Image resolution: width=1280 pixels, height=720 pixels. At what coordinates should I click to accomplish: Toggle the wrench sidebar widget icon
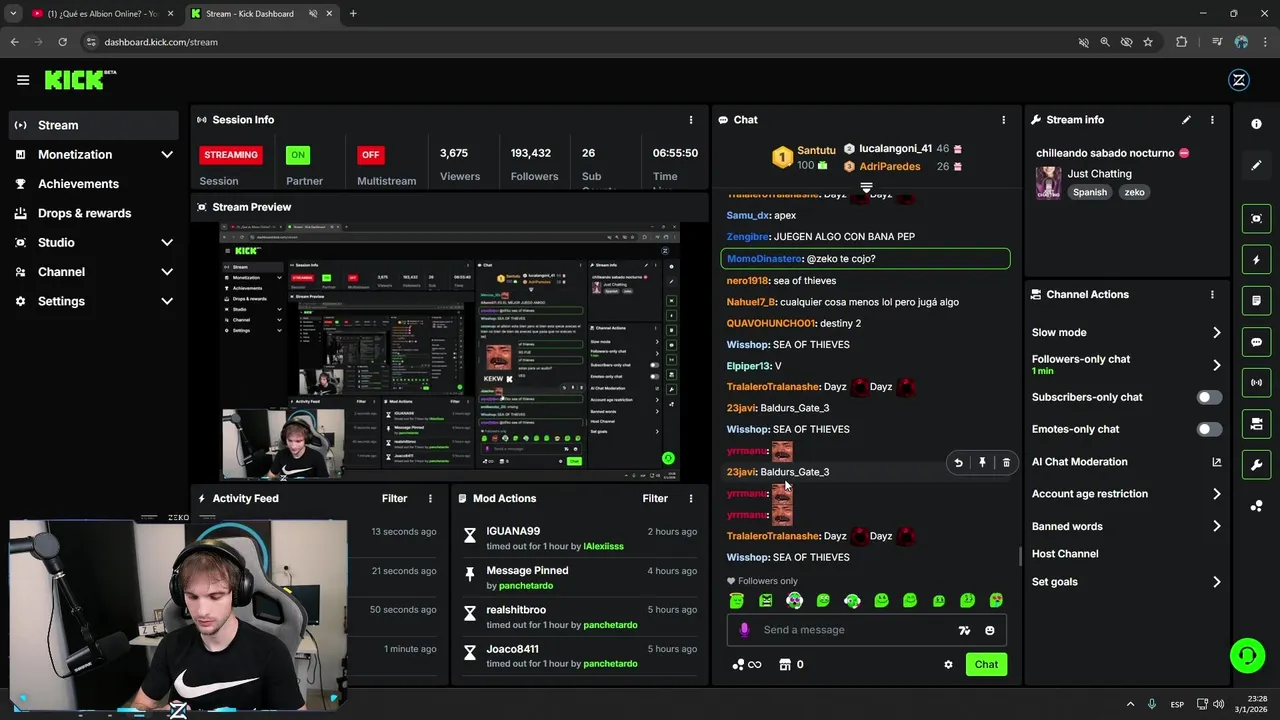pos(1256,465)
